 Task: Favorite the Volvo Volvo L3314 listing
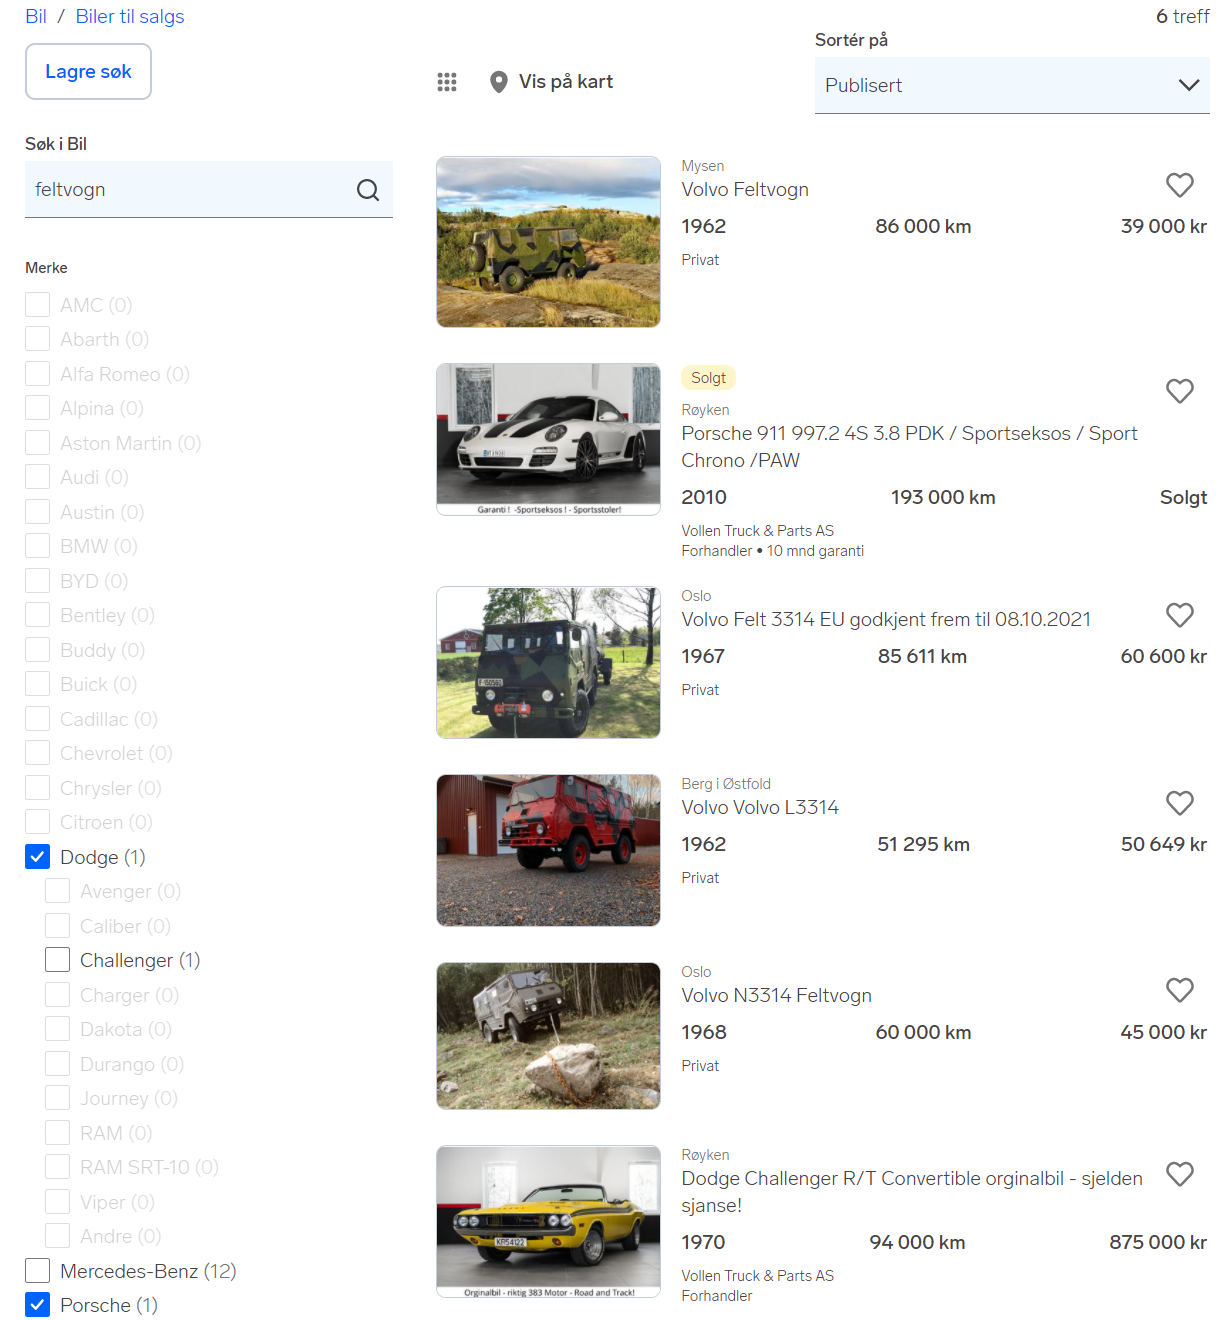pyautogui.click(x=1180, y=803)
